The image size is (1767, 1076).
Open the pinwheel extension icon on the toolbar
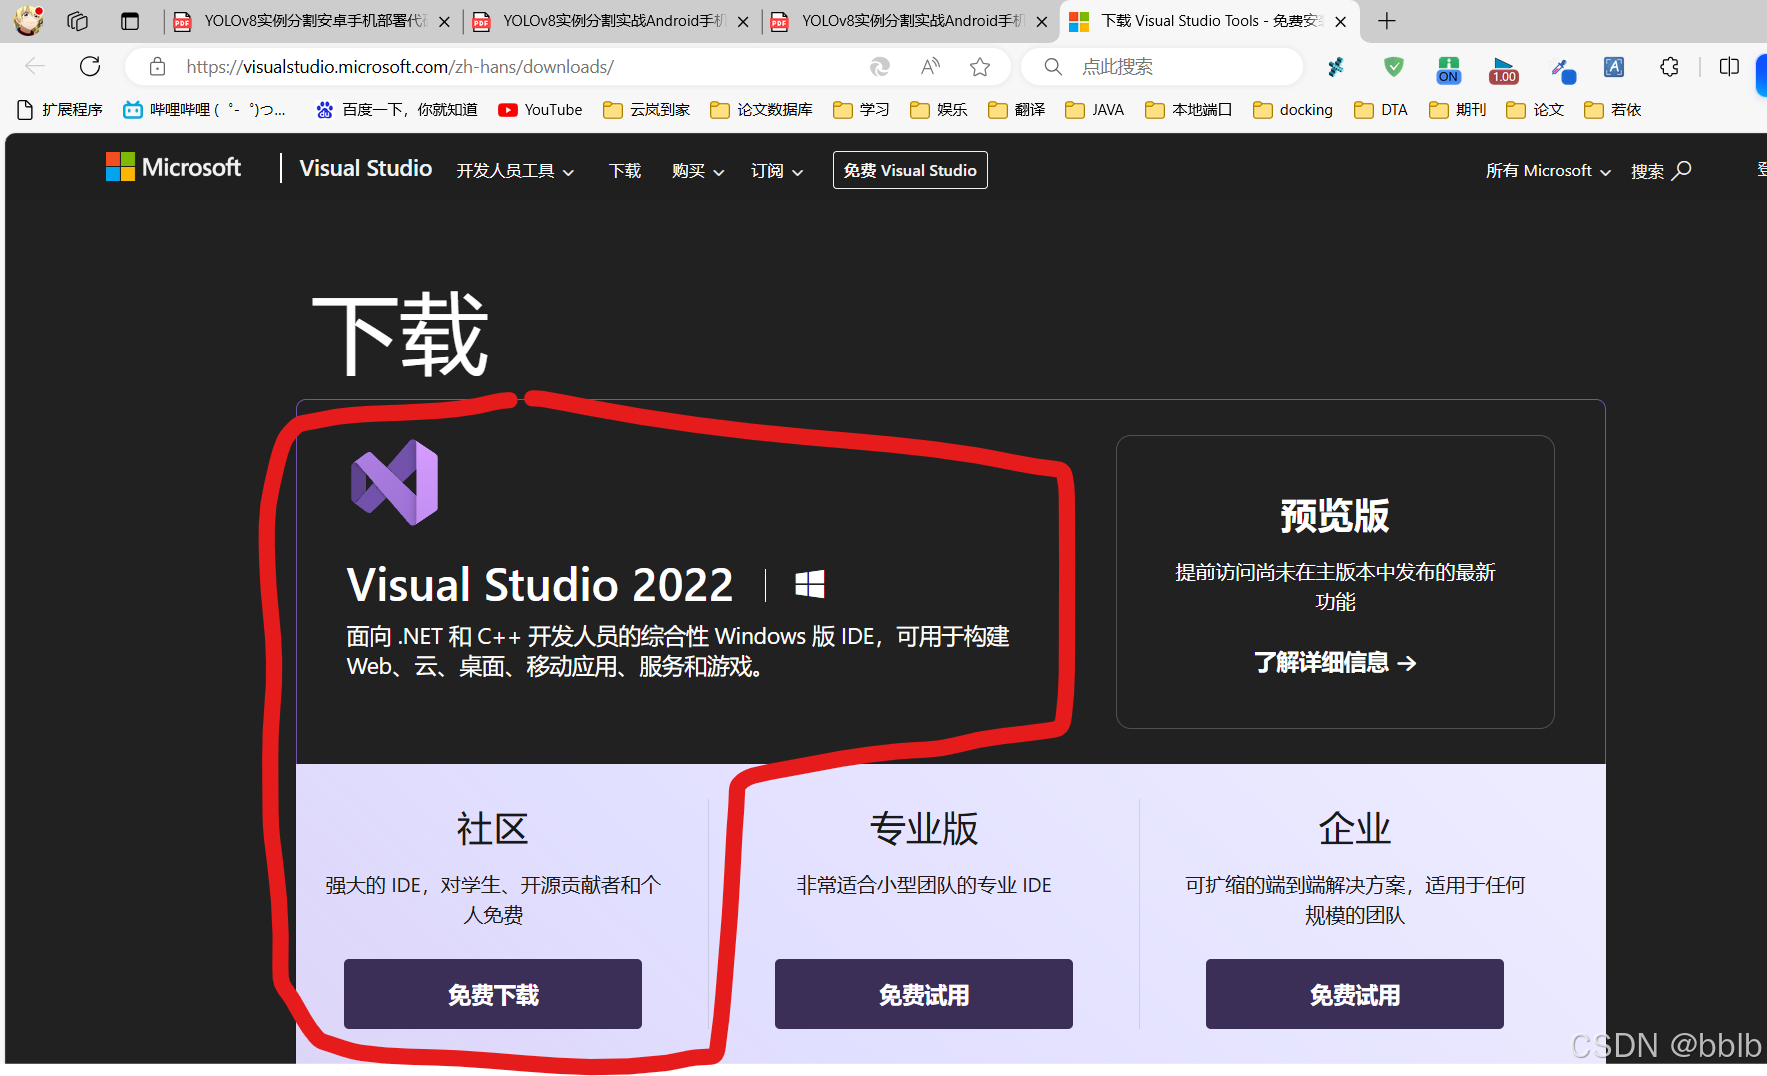coord(1336,67)
